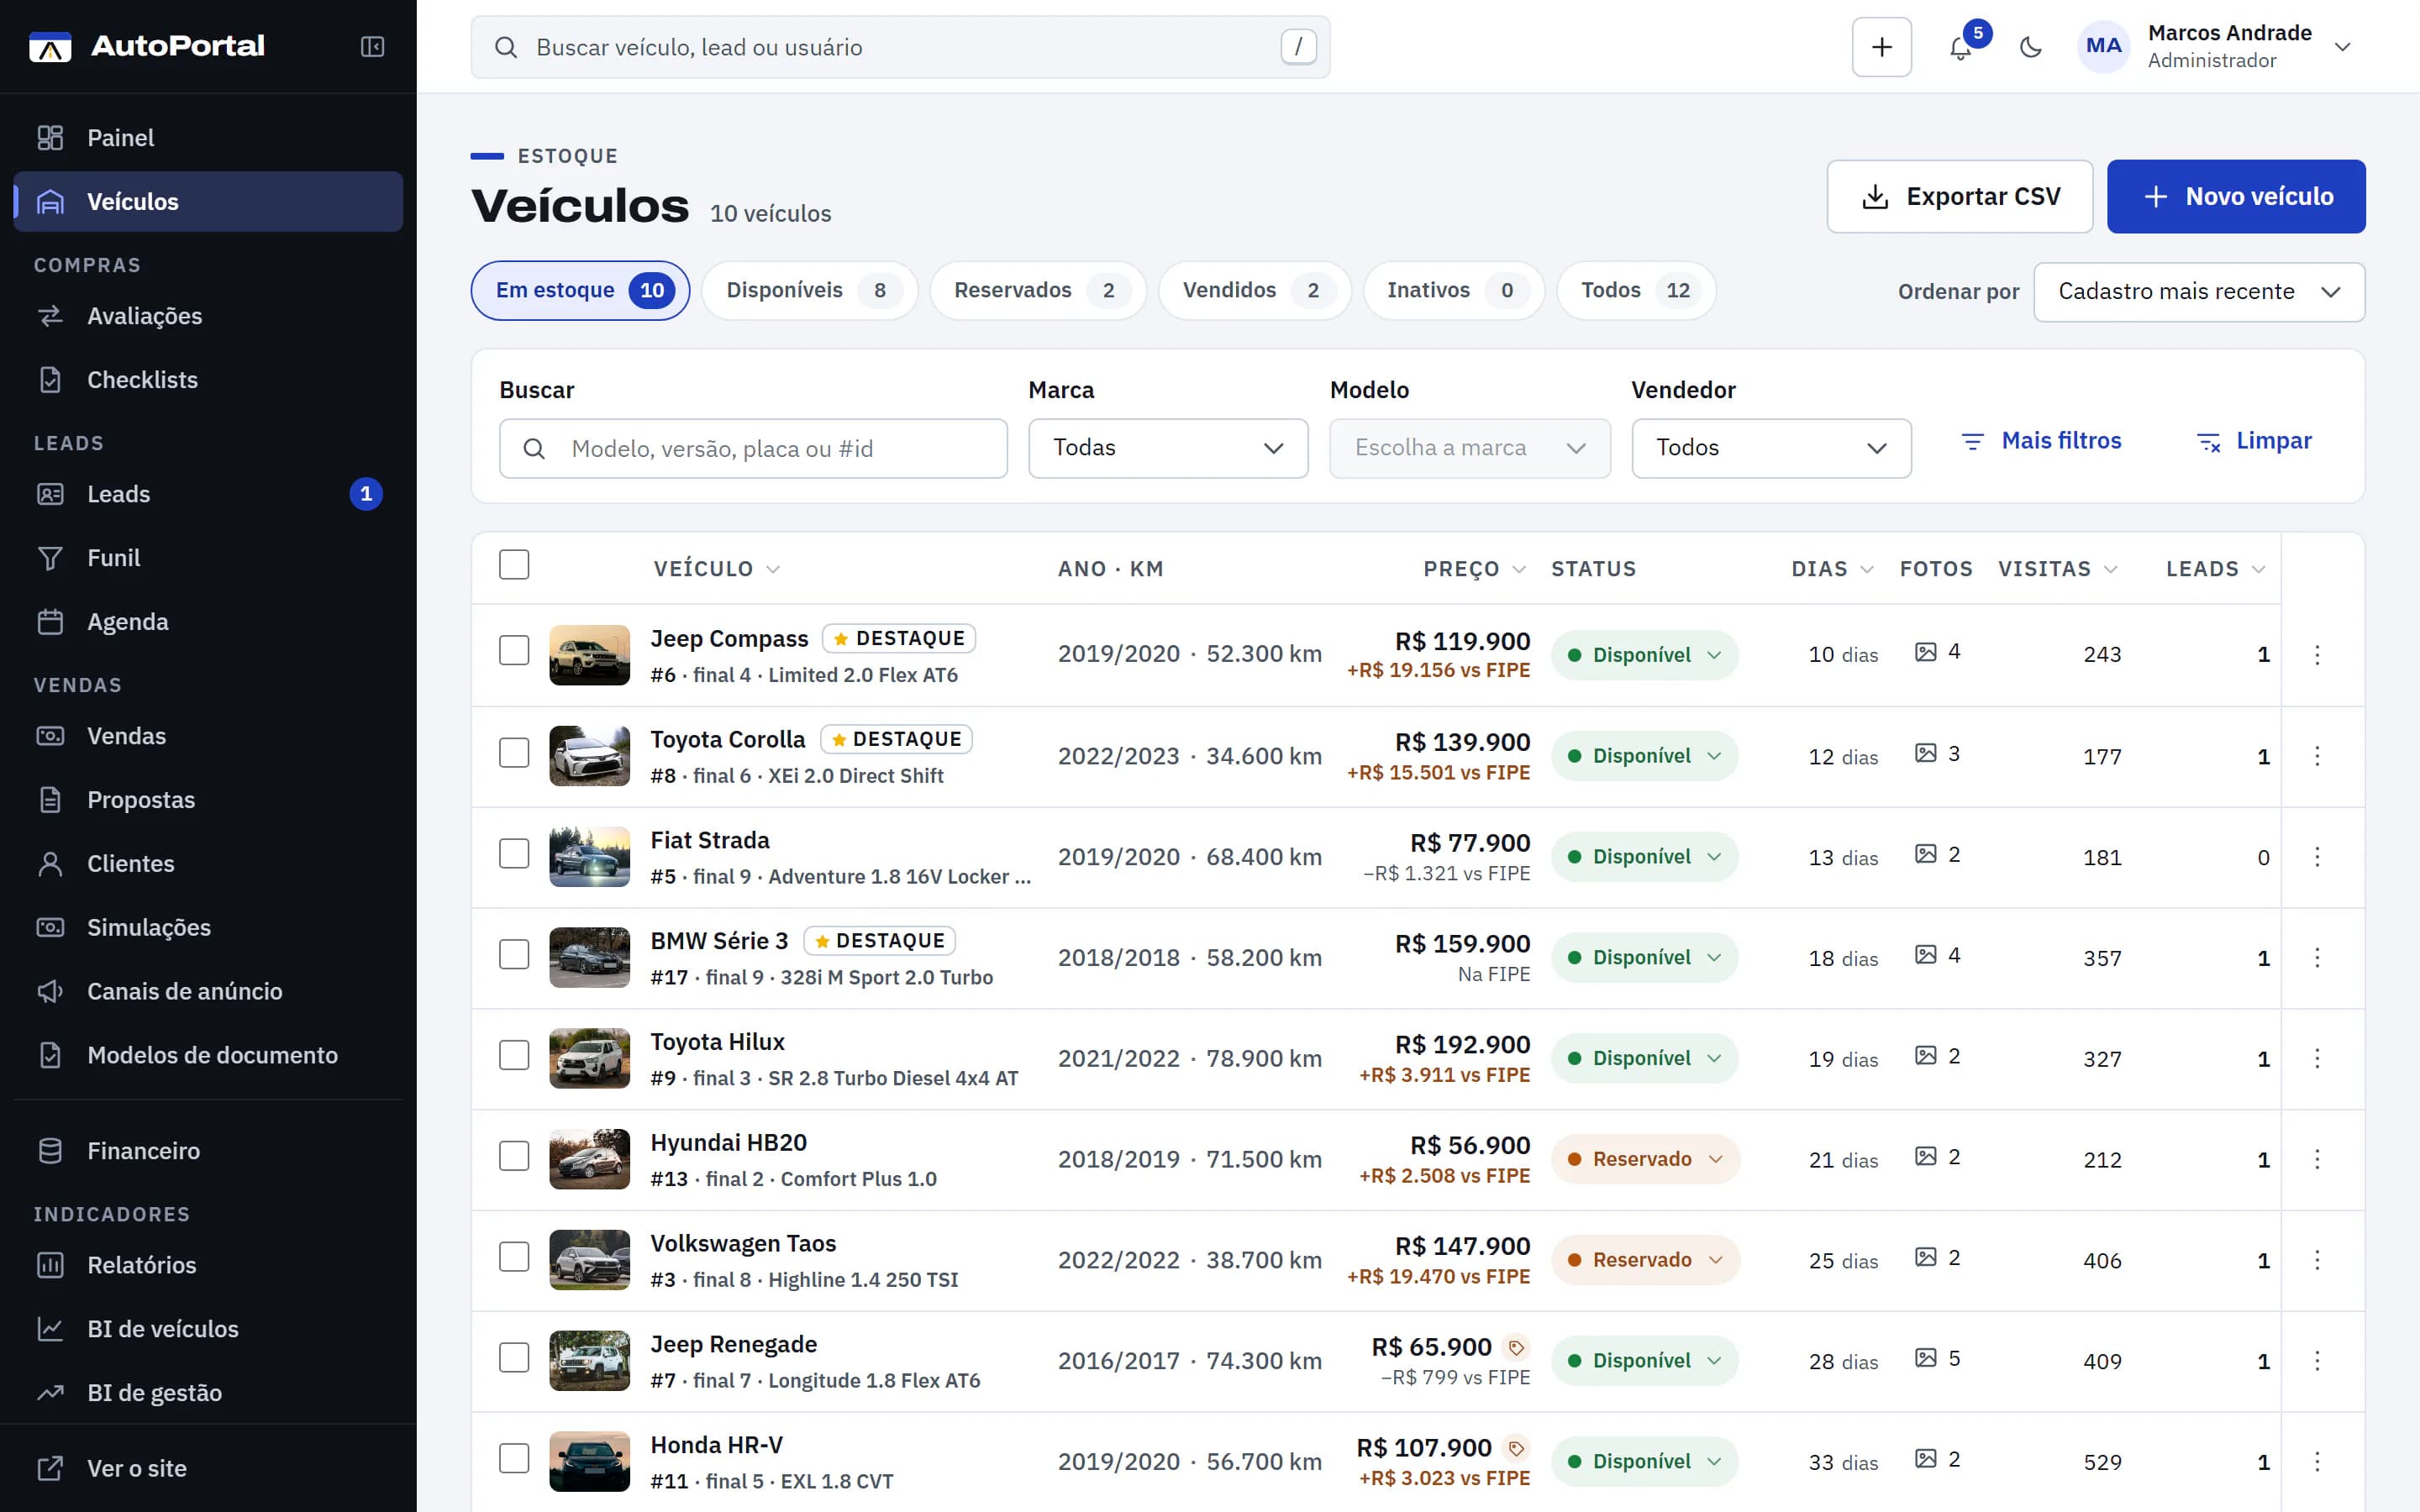The width and height of the screenshot is (2420, 1512).
Task: Check the Jeep Compass row checkbox
Action: 514,651
